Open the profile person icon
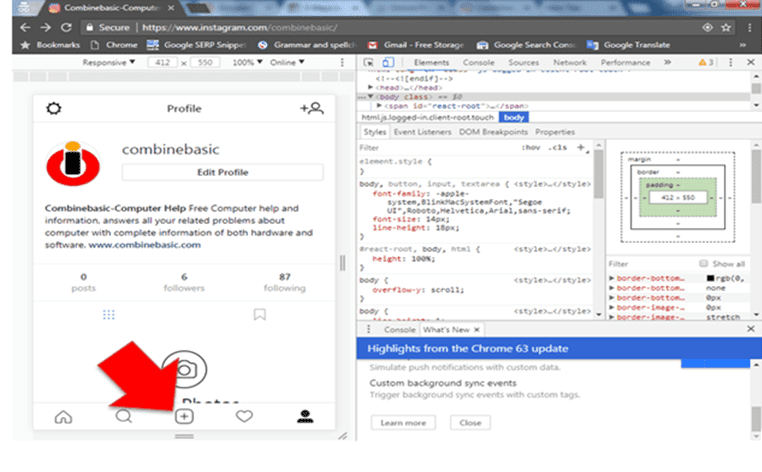This screenshot has height=472, width=762. tap(305, 416)
